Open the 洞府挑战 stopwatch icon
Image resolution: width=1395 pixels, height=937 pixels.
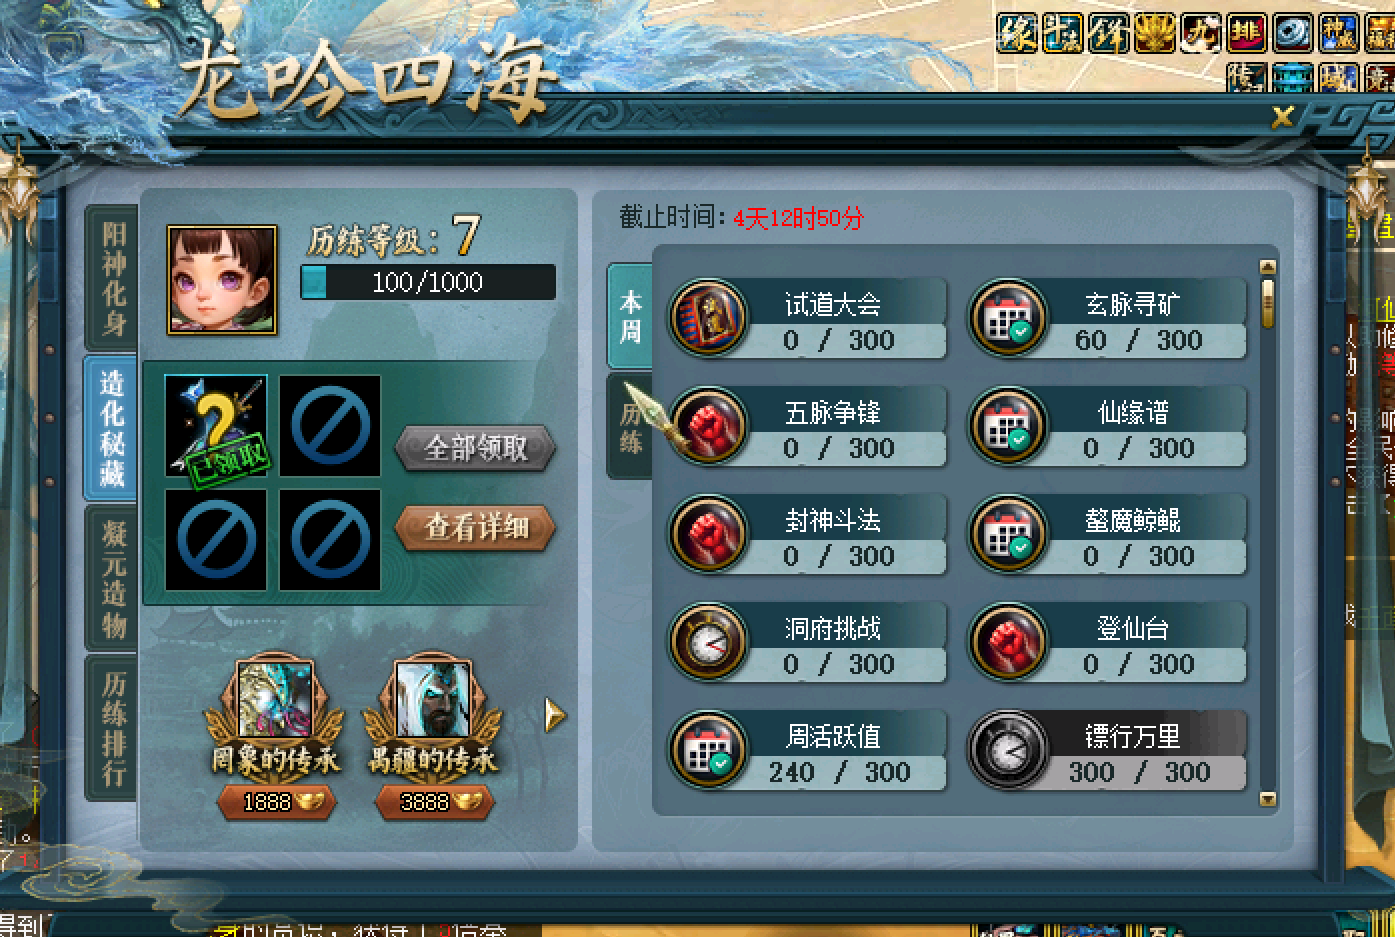708,643
